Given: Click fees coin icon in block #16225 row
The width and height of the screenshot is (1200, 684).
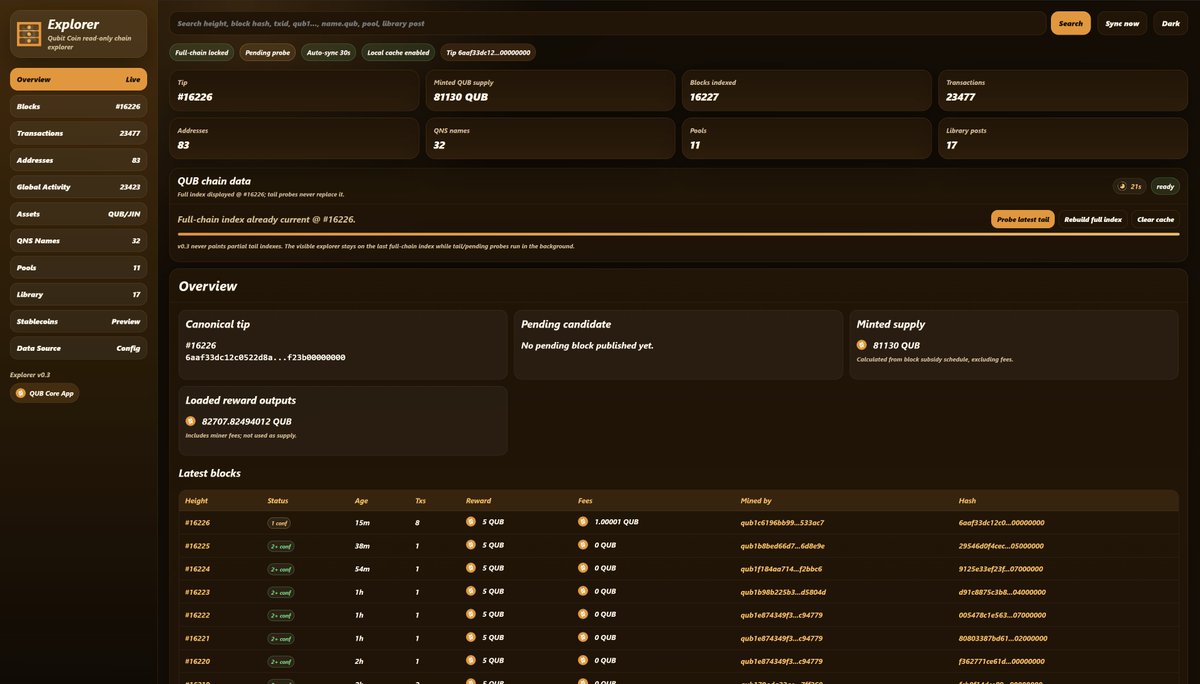Looking at the screenshot, I should (x=583, y=545).
